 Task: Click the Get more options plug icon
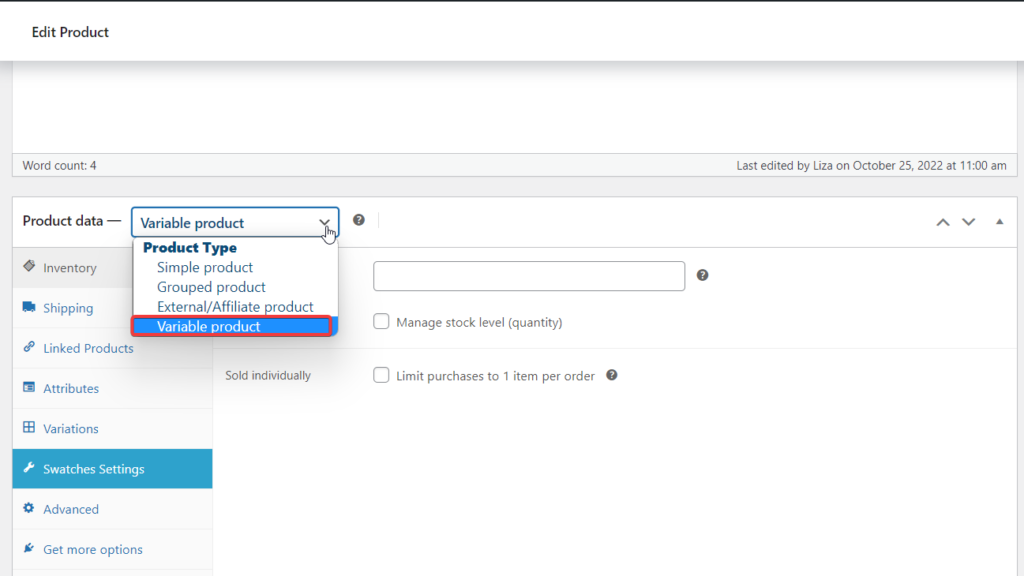click(29, 549)
